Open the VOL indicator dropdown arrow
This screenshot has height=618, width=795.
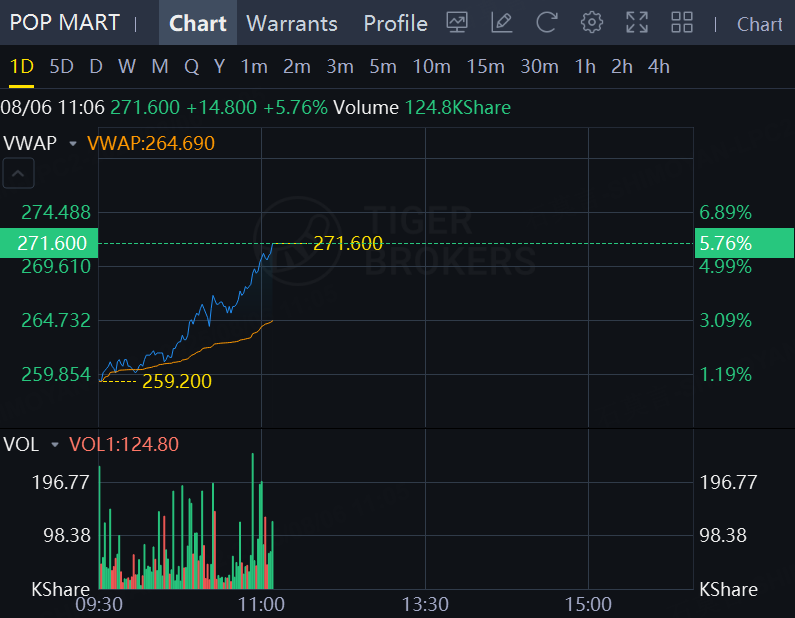(55, 445)
